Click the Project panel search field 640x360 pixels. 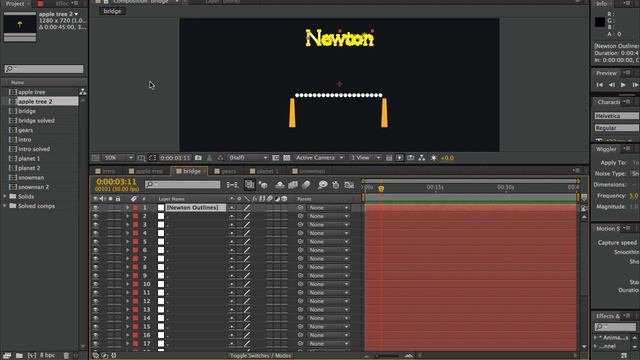pos(44,69)
